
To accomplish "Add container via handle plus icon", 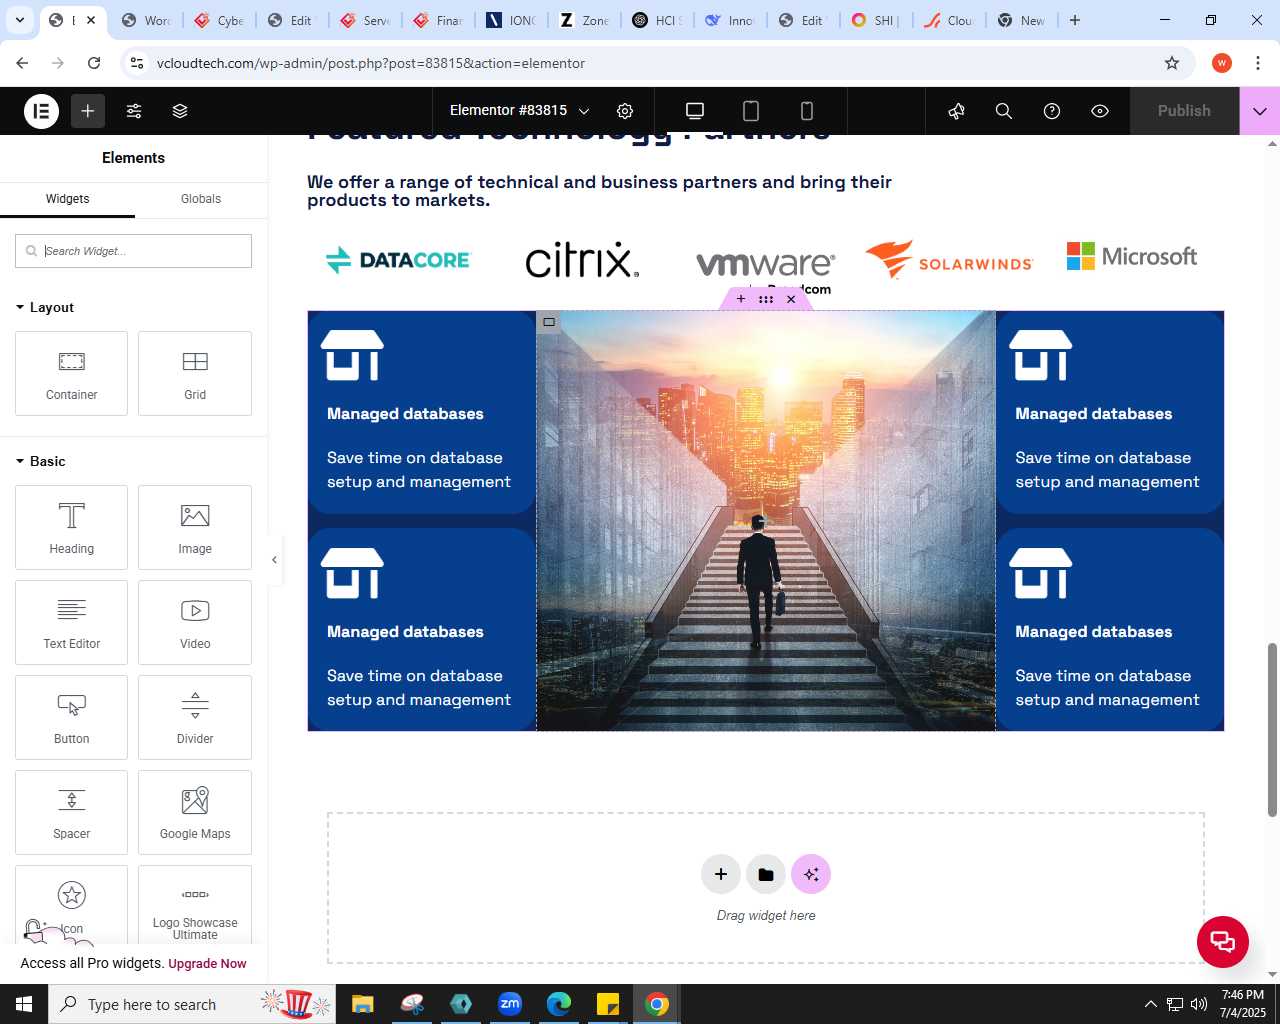I will tap(740, 299).
